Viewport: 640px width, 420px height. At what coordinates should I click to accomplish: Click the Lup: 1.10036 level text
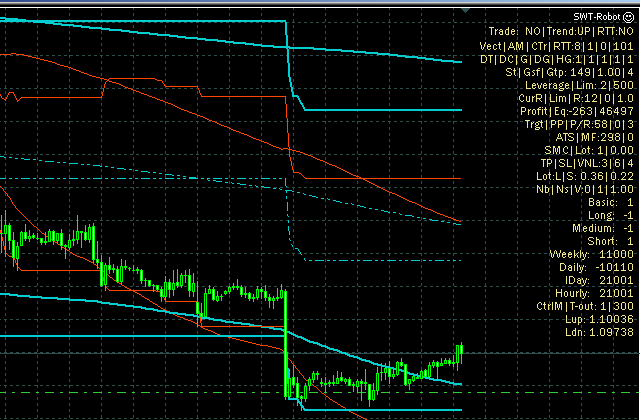pyautogui.click(x=599, y=319)
